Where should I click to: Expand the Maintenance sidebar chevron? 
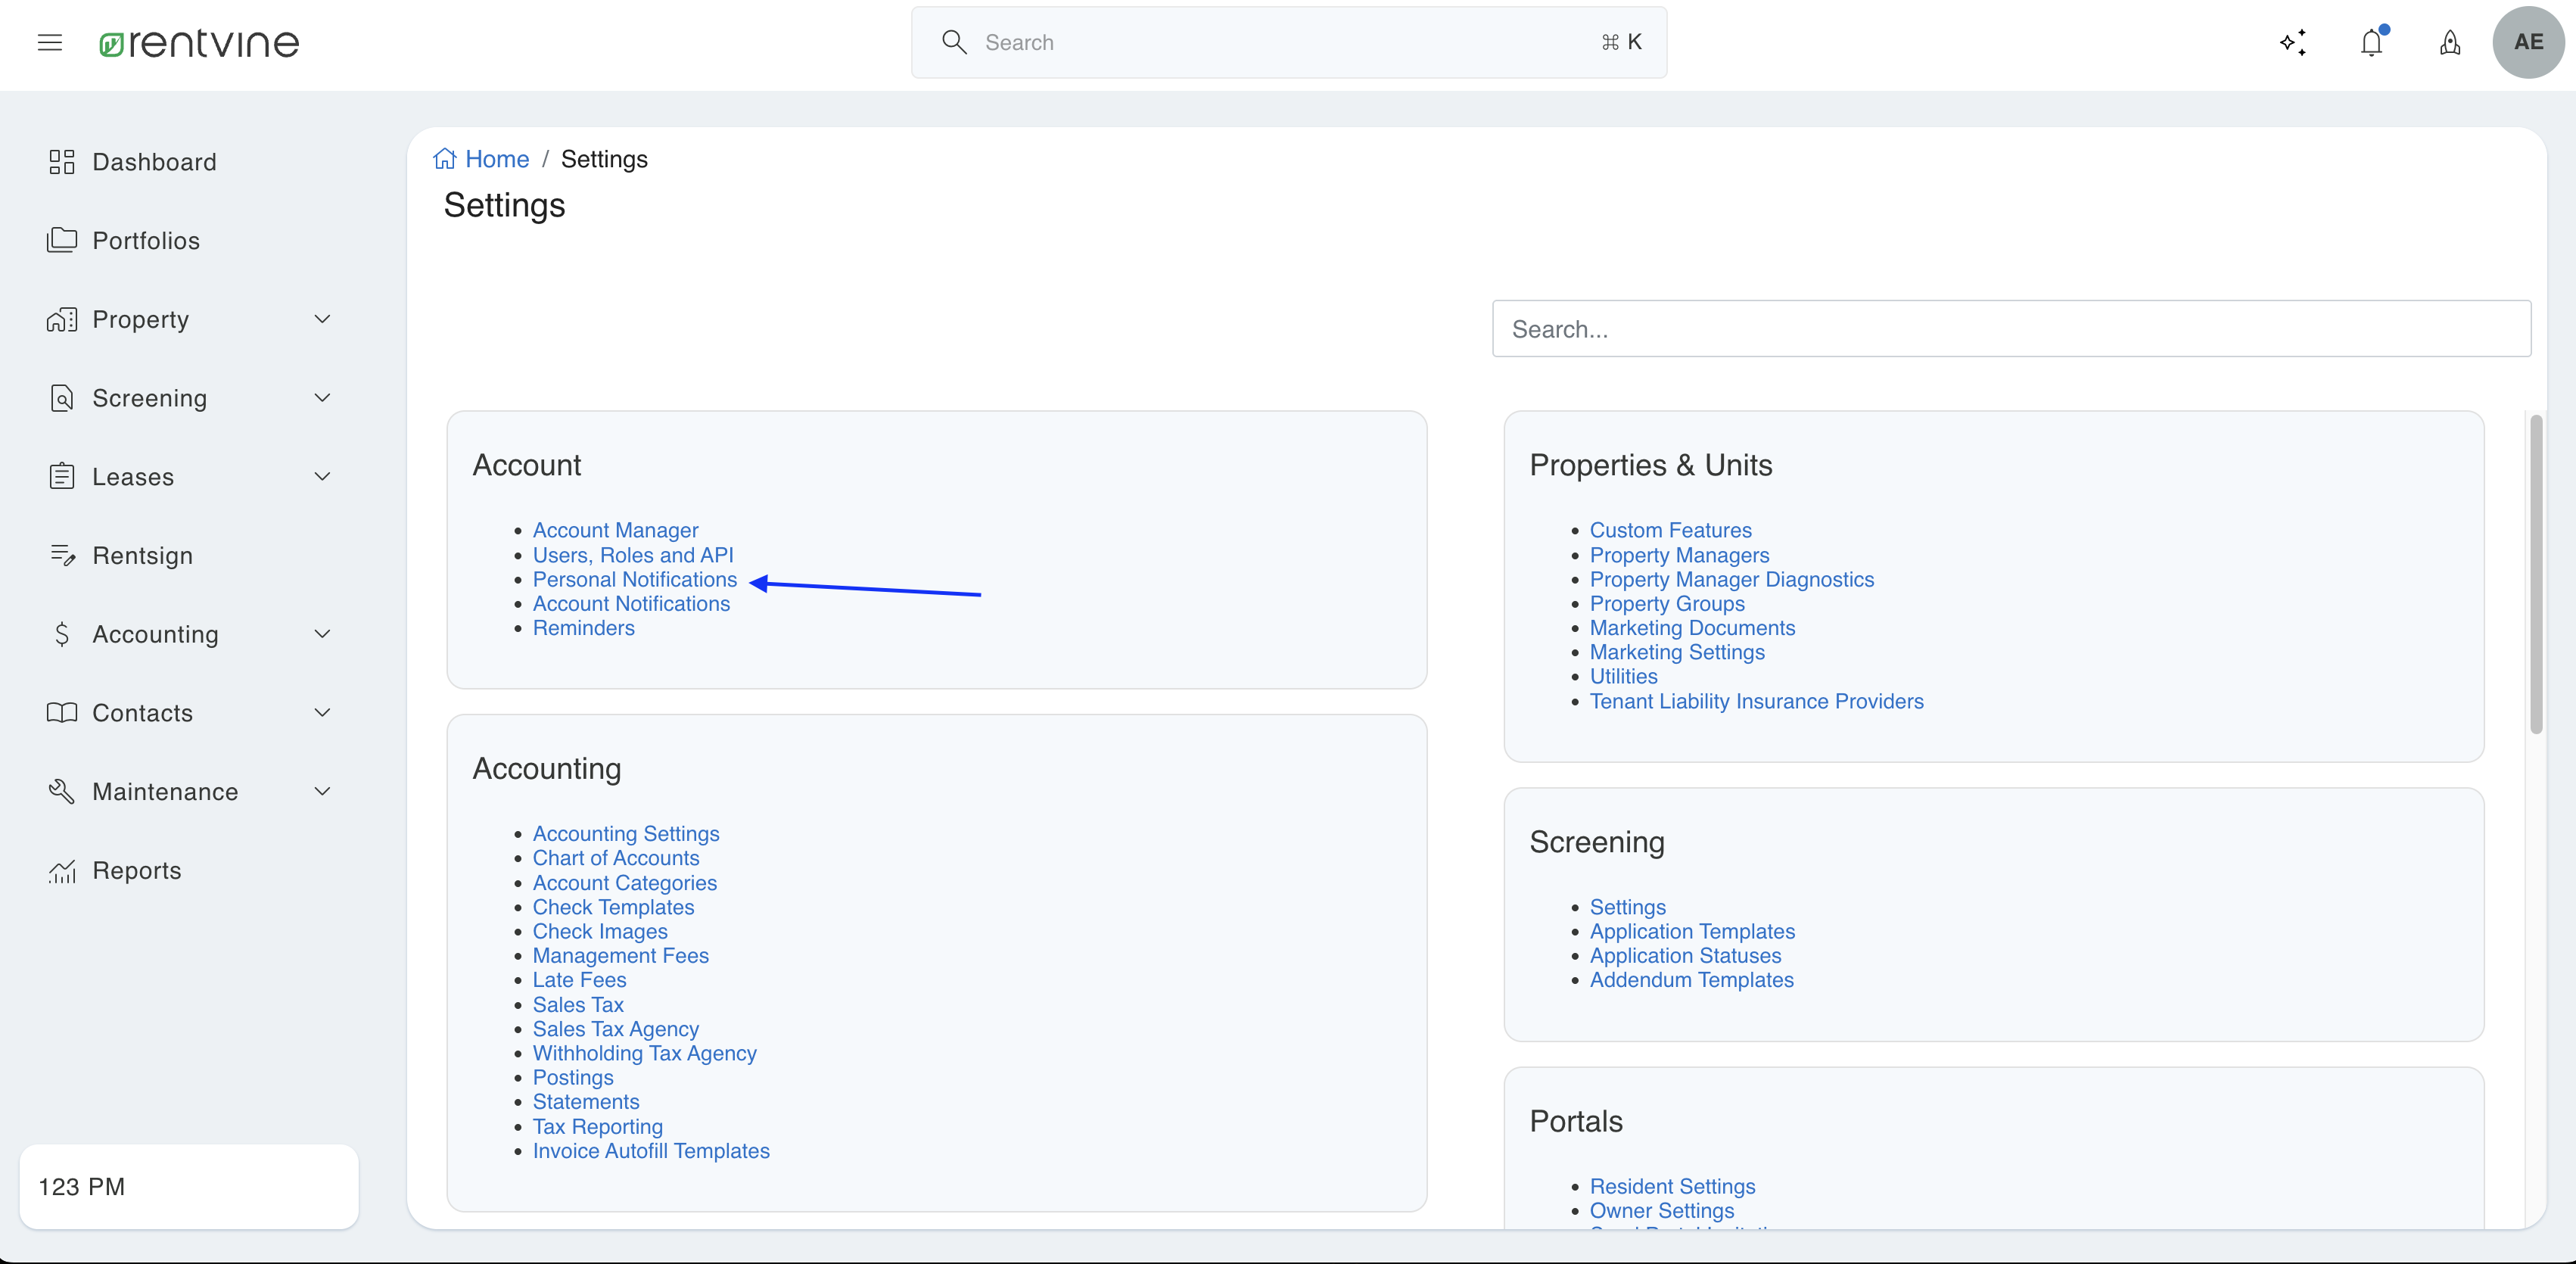322,791
